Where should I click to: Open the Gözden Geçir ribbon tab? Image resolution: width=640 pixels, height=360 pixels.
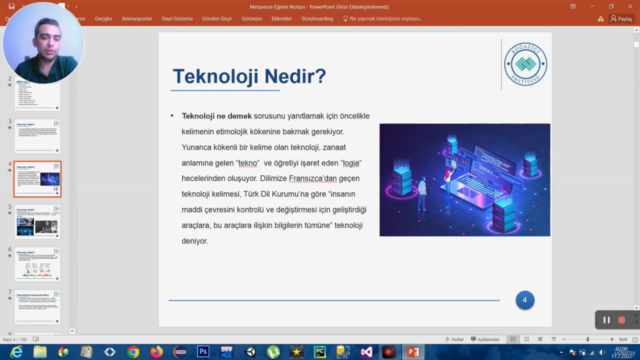point(217,19)
